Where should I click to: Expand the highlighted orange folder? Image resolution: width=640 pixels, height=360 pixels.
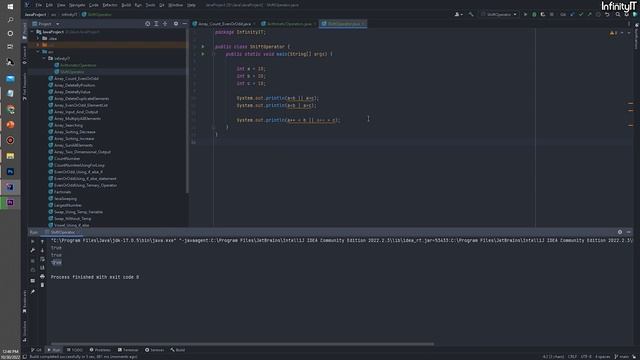click(38, 45)
